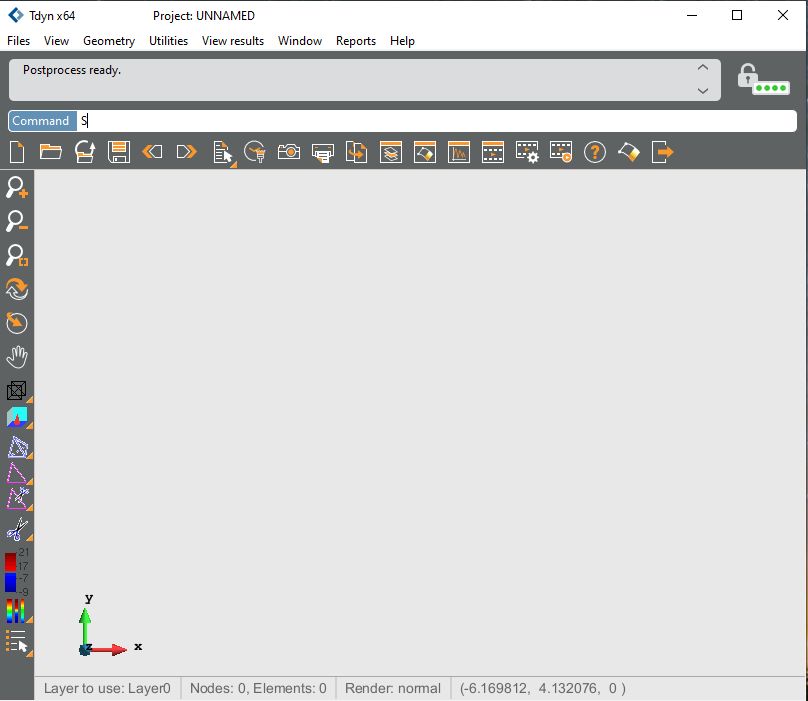Click the Zoom in magnifier
Viewport: 808px width, 701px height.
click(17, 187)
